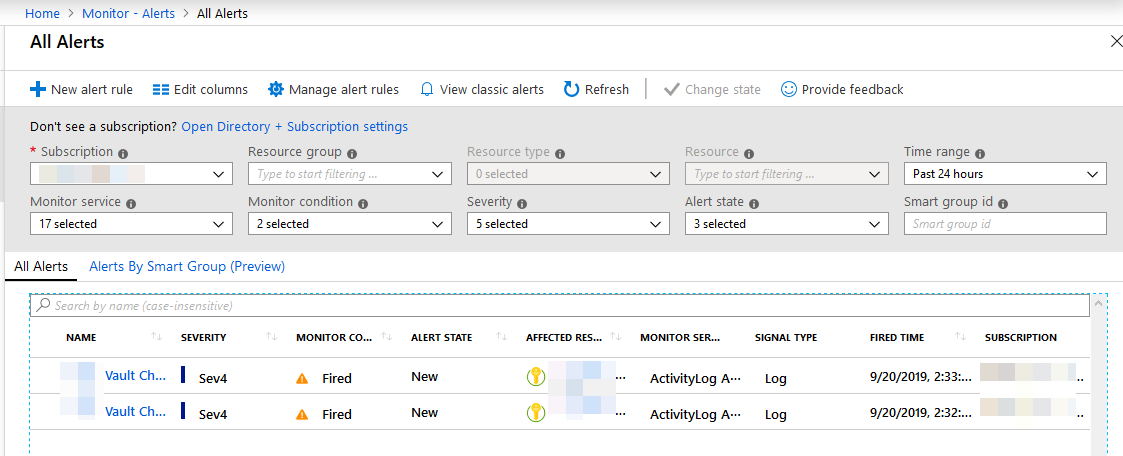Click the New alert rule plus icon

pos(38,90)
